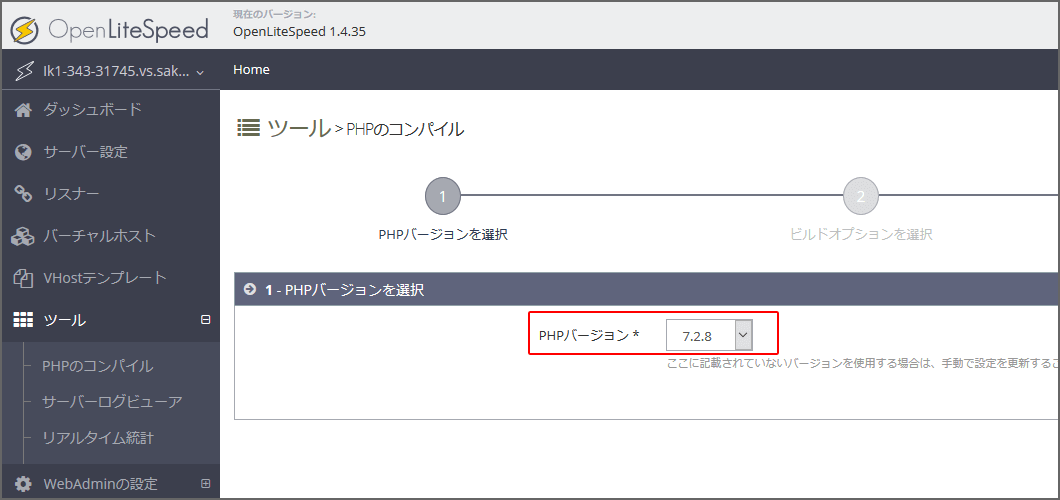The width and height of the screenshot is (1060, 500).
Task: Click the Home breadcrumb link
Action: pos(251,70)
